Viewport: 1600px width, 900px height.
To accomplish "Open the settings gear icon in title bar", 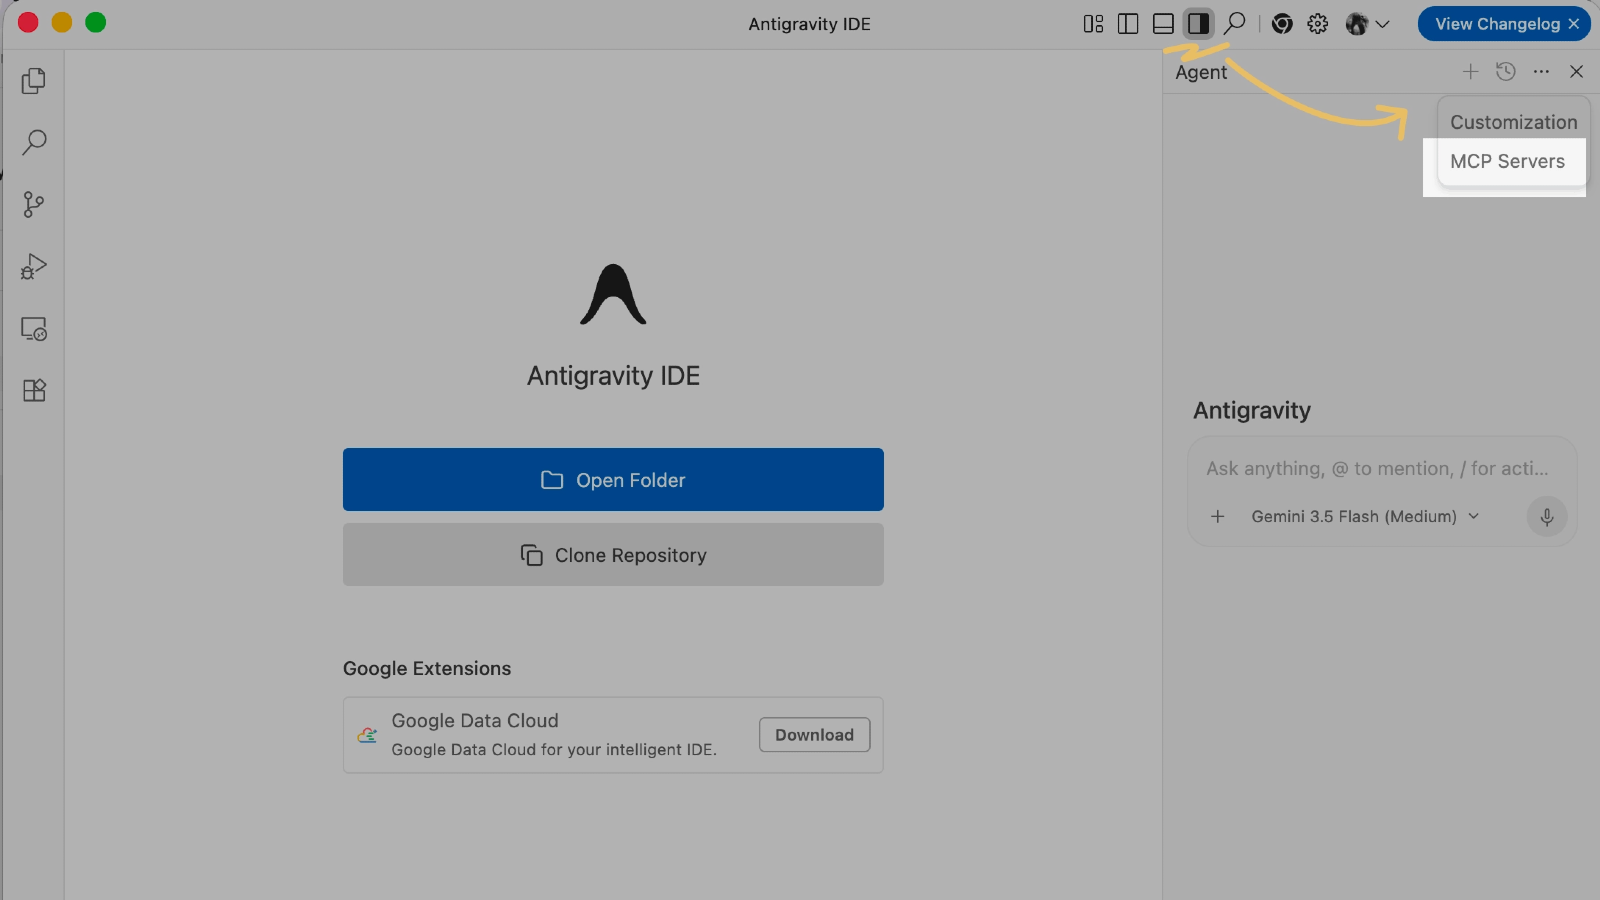I will click(x=1318, y=24).
